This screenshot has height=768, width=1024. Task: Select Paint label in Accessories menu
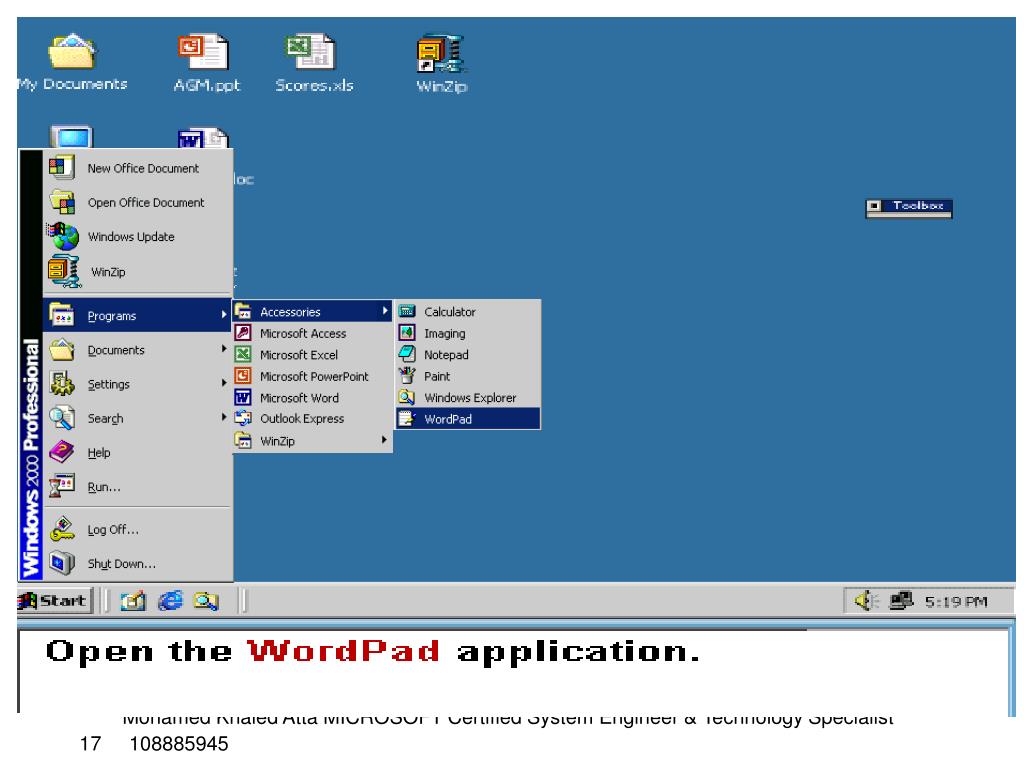tap(437, 376)
